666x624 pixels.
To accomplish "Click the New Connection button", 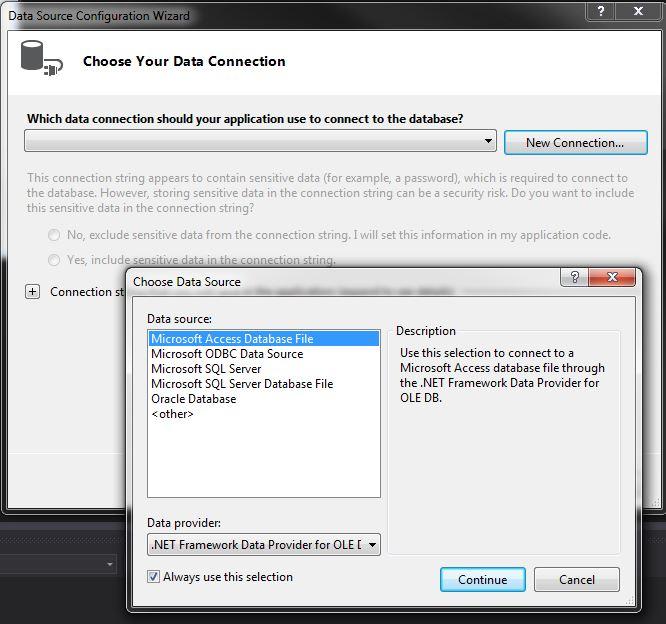I will pyautogui.click(x=575, y=143).
